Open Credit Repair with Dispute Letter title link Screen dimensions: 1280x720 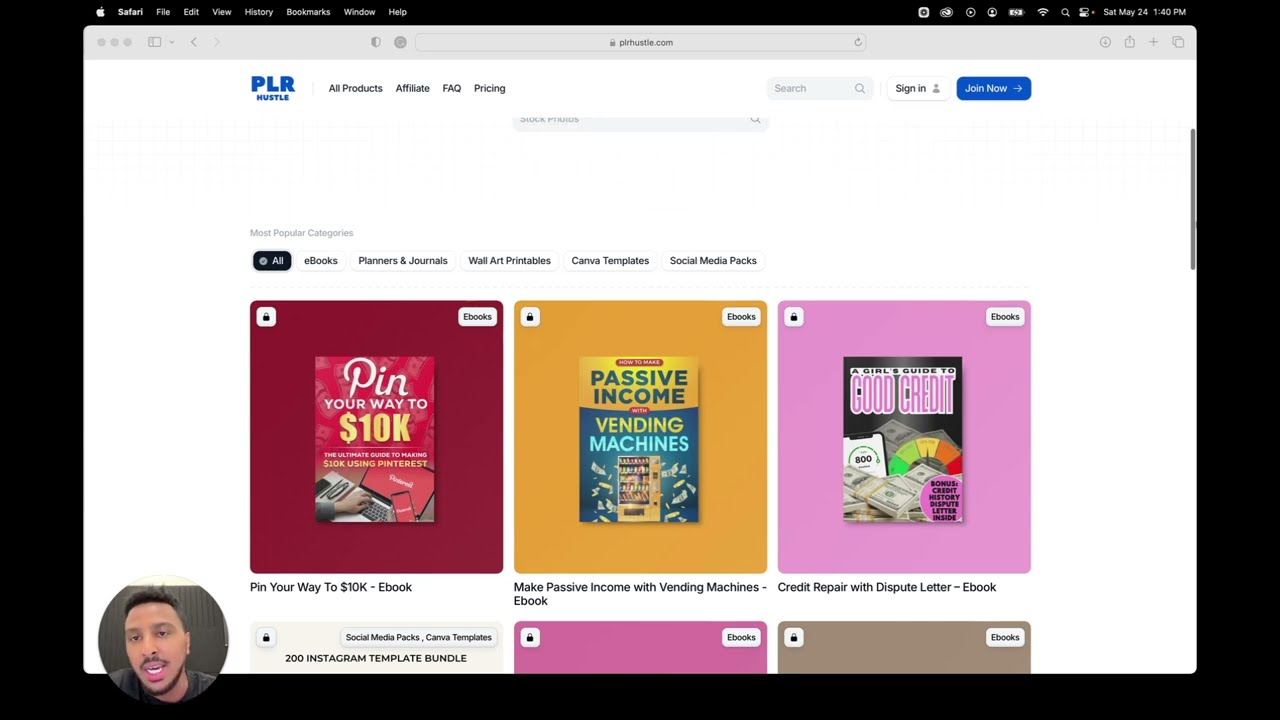click(x=887, y=587)
